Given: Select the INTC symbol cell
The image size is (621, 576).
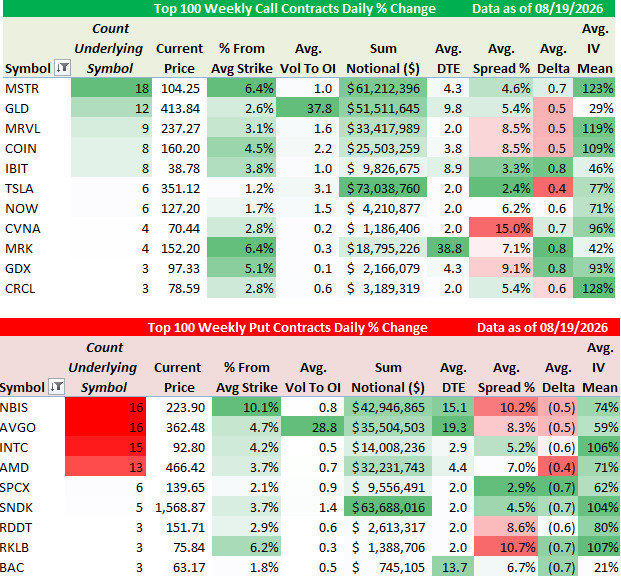Looking at the screenshot, I should point(32,447).
